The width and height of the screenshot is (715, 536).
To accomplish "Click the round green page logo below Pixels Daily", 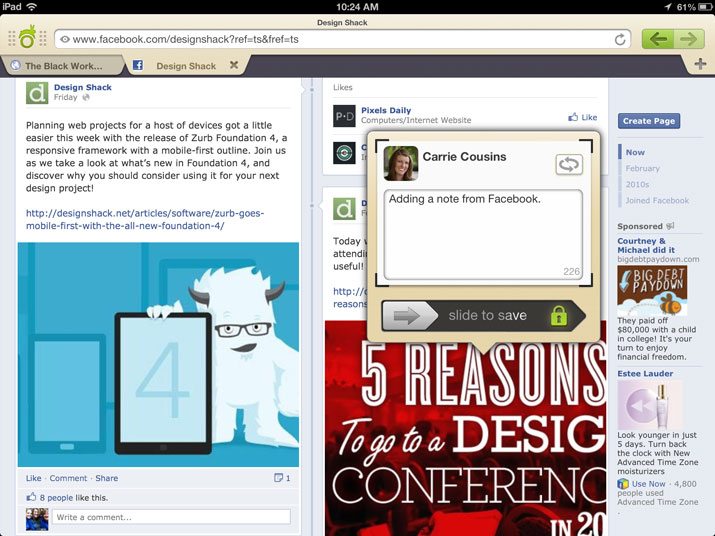I will [344, 153].
